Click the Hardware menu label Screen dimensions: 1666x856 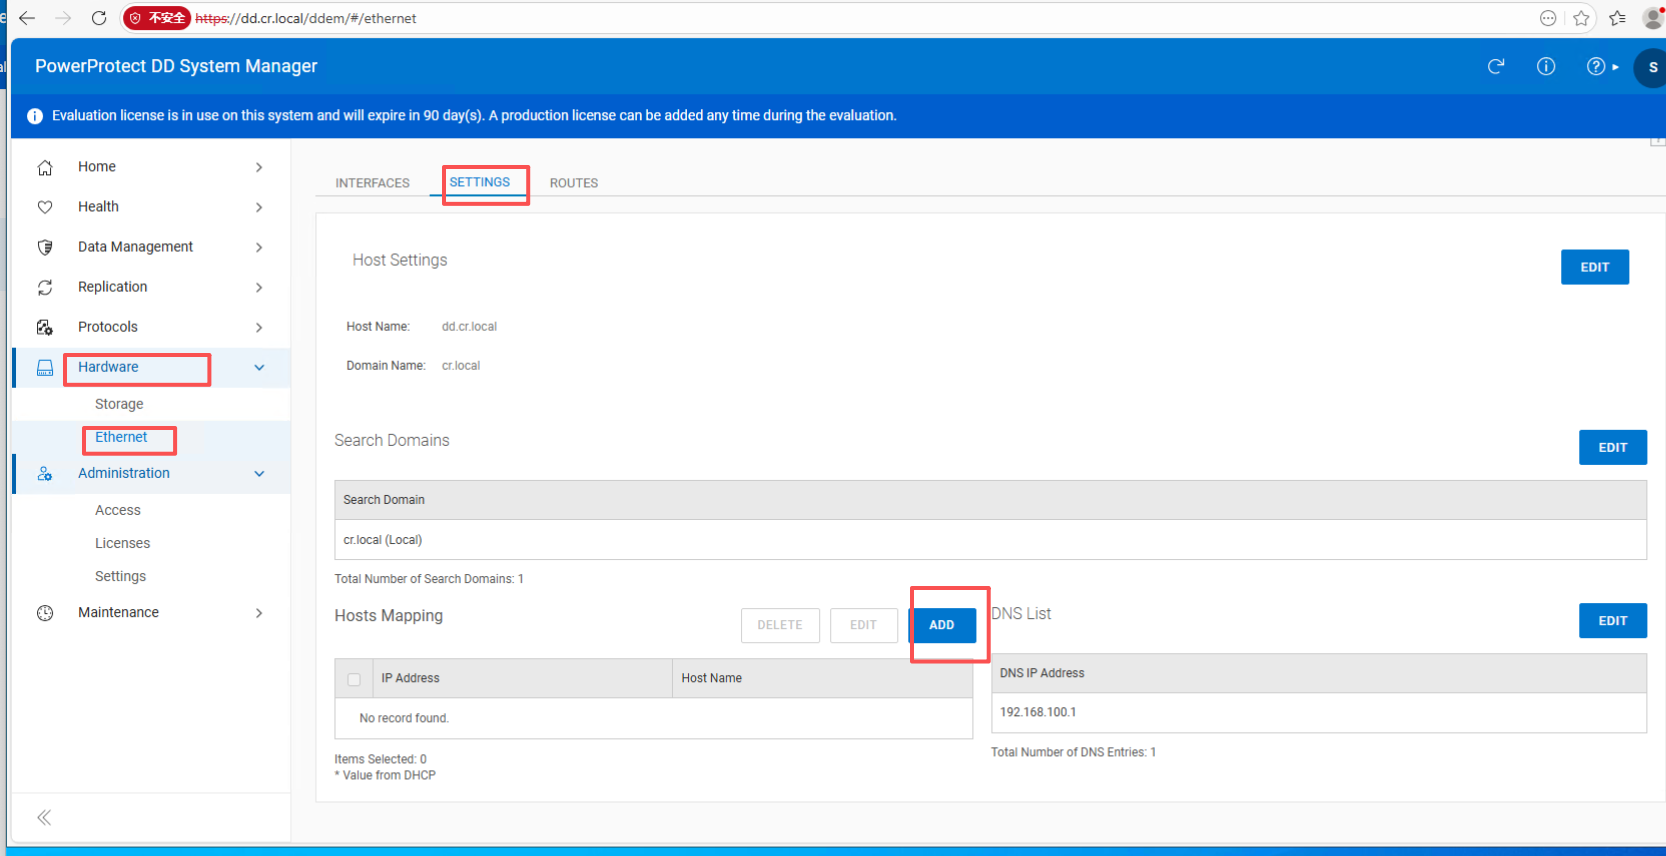click(108, 367)
